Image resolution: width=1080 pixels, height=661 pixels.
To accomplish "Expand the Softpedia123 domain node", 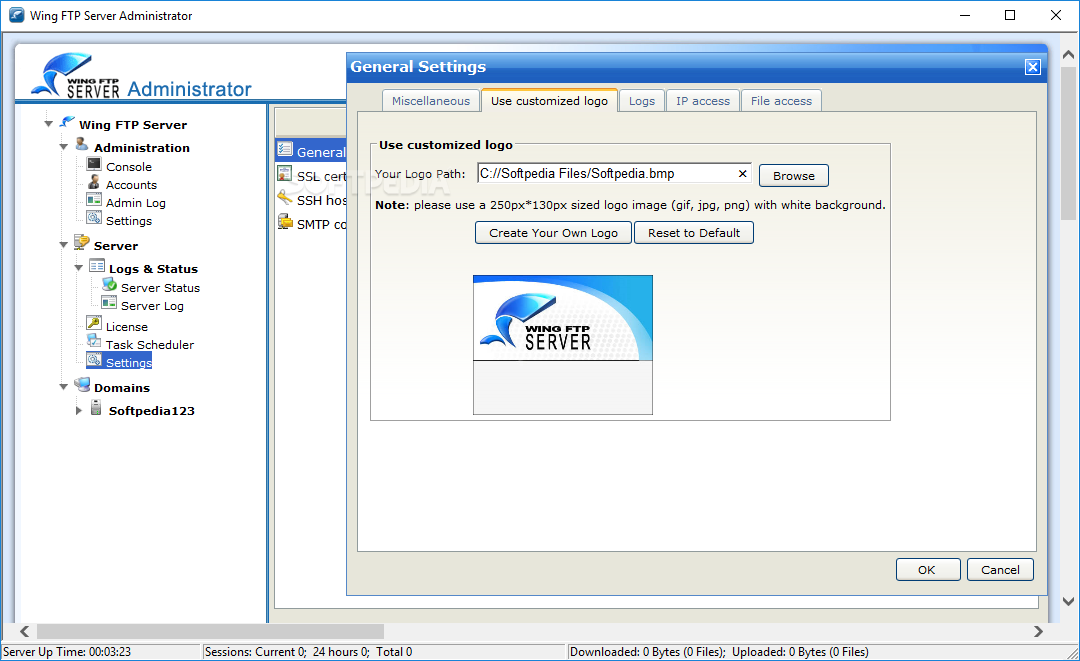I will click(x=79, y=410).
